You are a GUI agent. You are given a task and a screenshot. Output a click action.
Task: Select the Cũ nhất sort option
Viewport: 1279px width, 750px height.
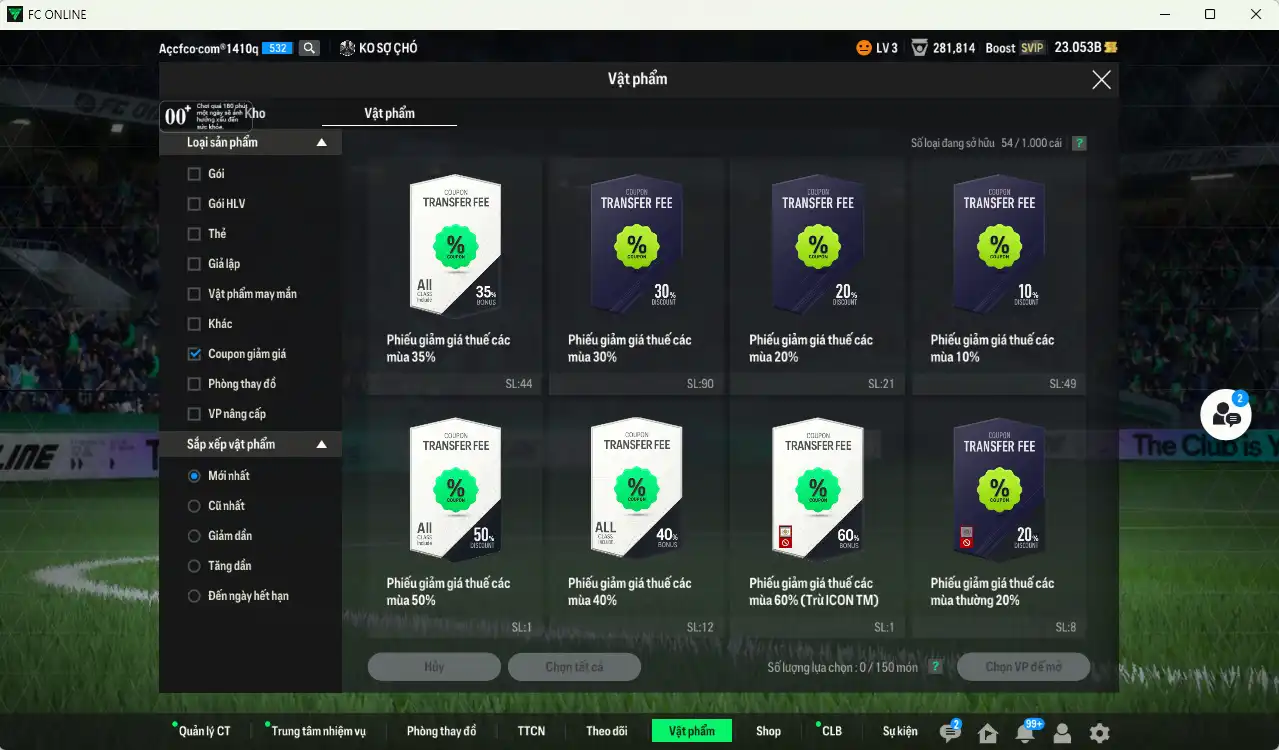pos(194,506)
